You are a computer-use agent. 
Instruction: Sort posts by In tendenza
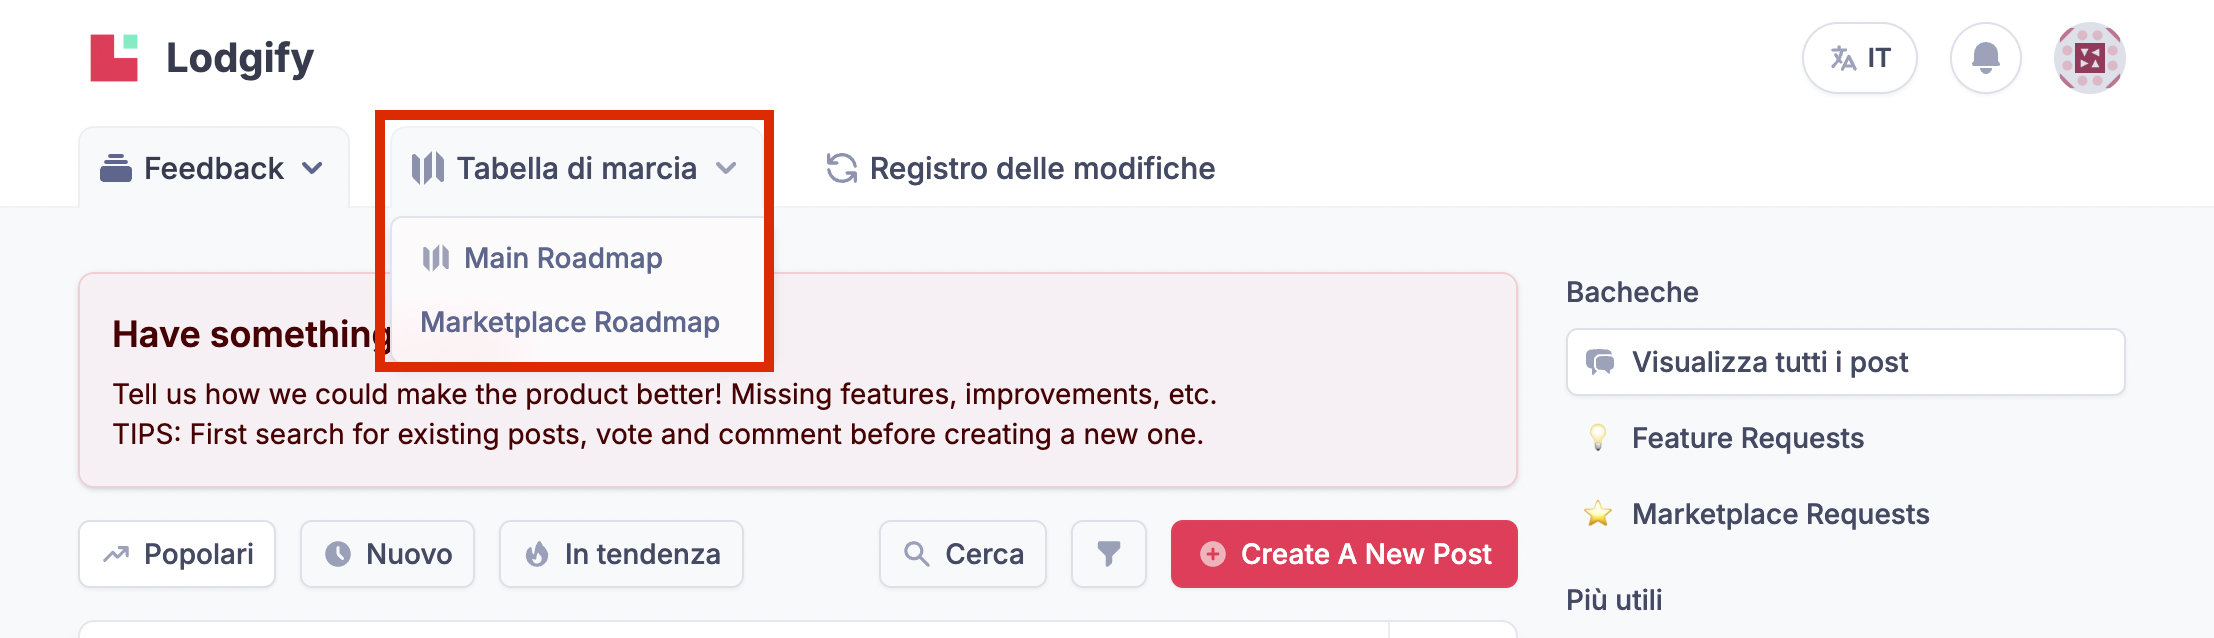[621, 554]
